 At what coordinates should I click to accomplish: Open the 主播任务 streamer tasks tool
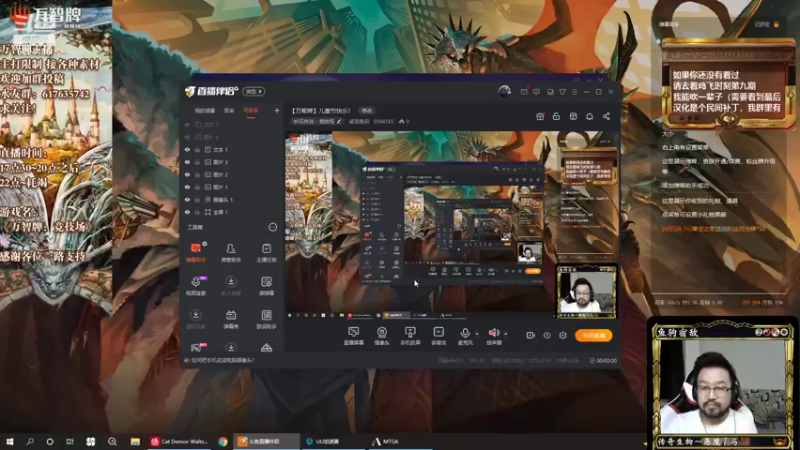(266, 253)
